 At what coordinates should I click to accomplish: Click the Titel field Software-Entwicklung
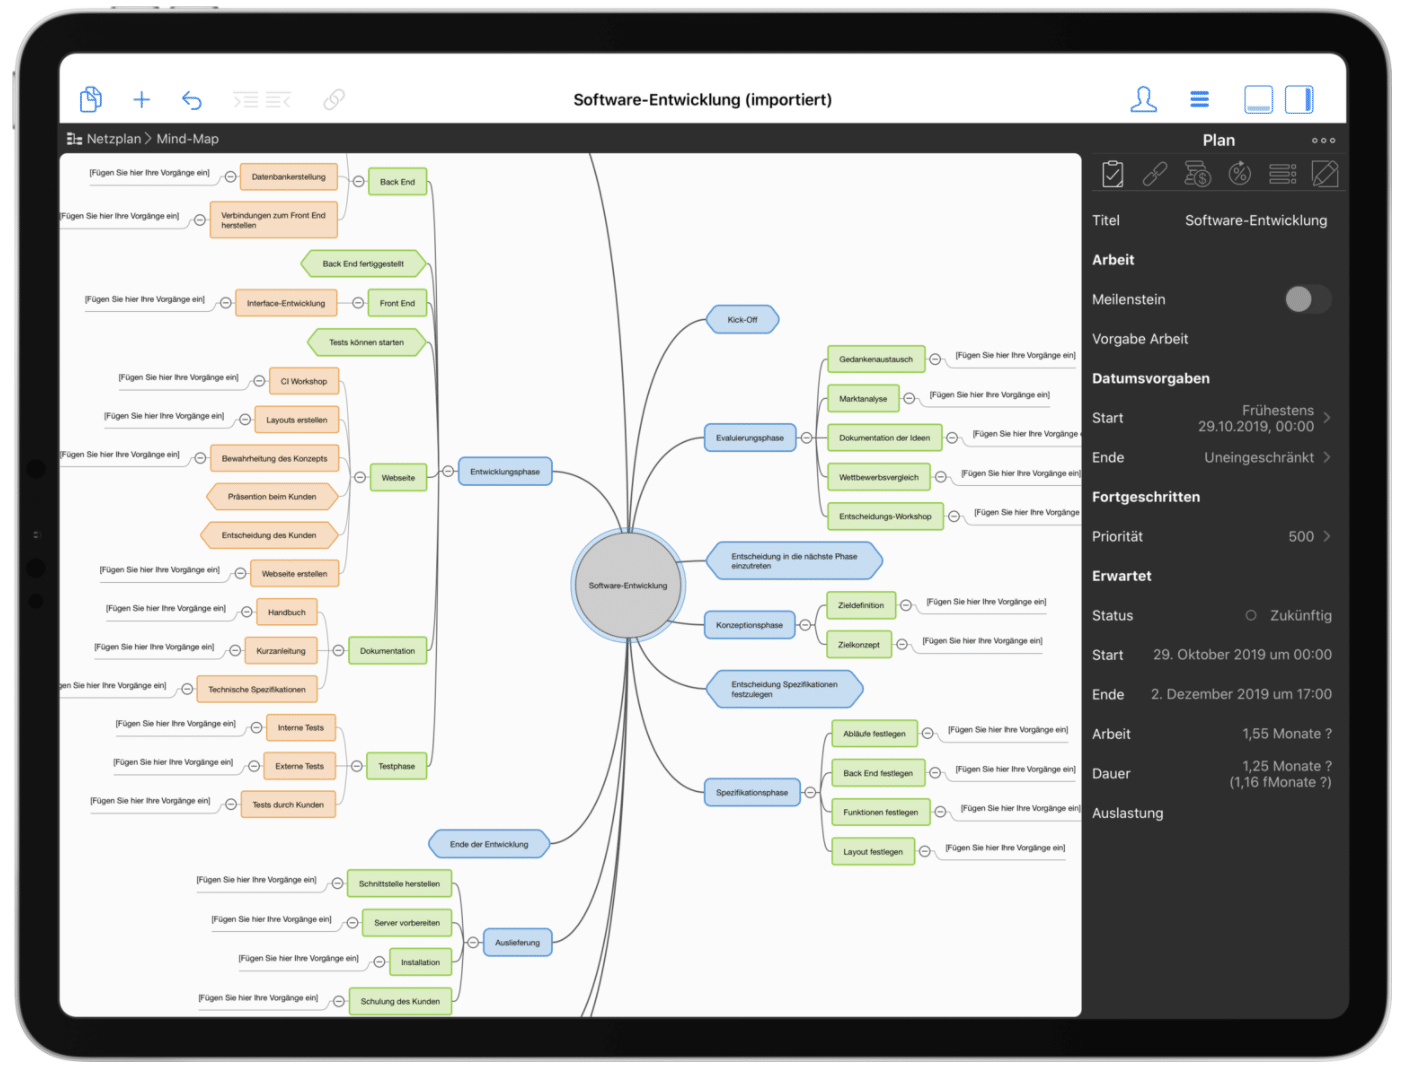(1256, 220)
